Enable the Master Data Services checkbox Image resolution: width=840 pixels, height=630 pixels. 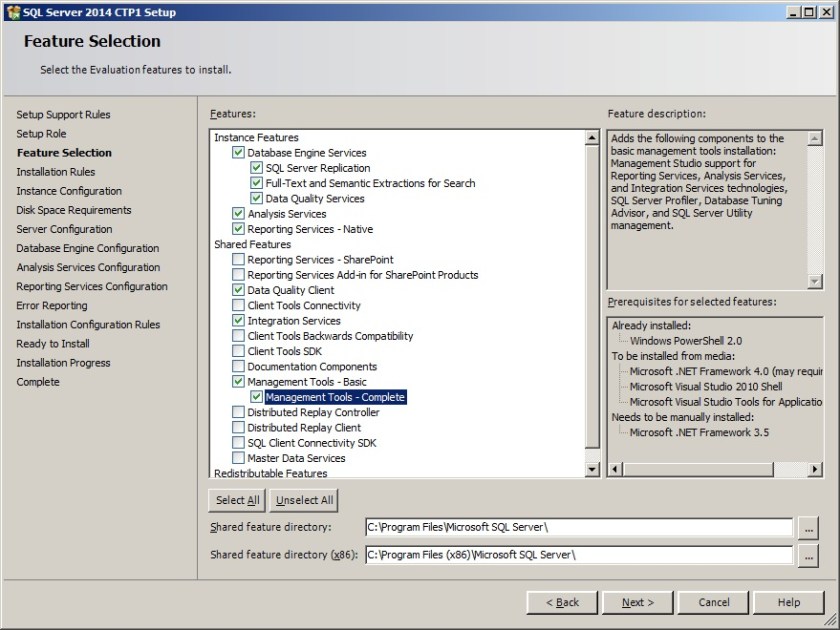(238, 458)
